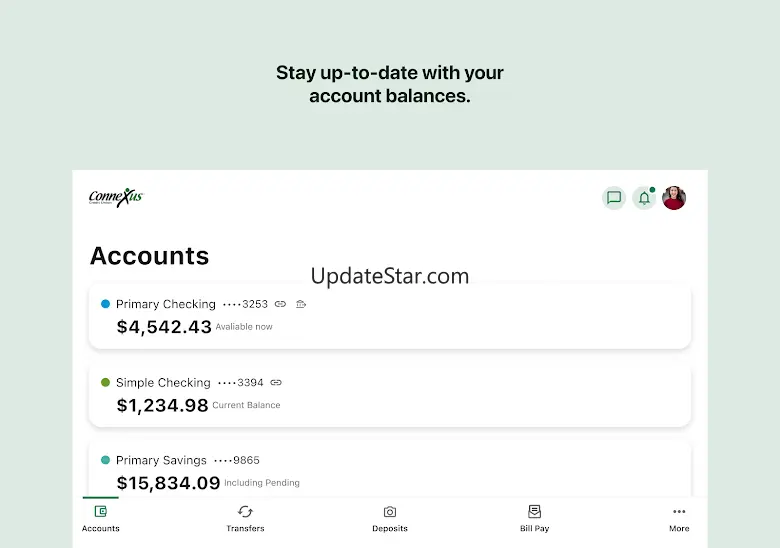Click the Transfers arrows icon
Image resolution: width=780 pixels, height=548 pixels.
(x=245, y=512)
